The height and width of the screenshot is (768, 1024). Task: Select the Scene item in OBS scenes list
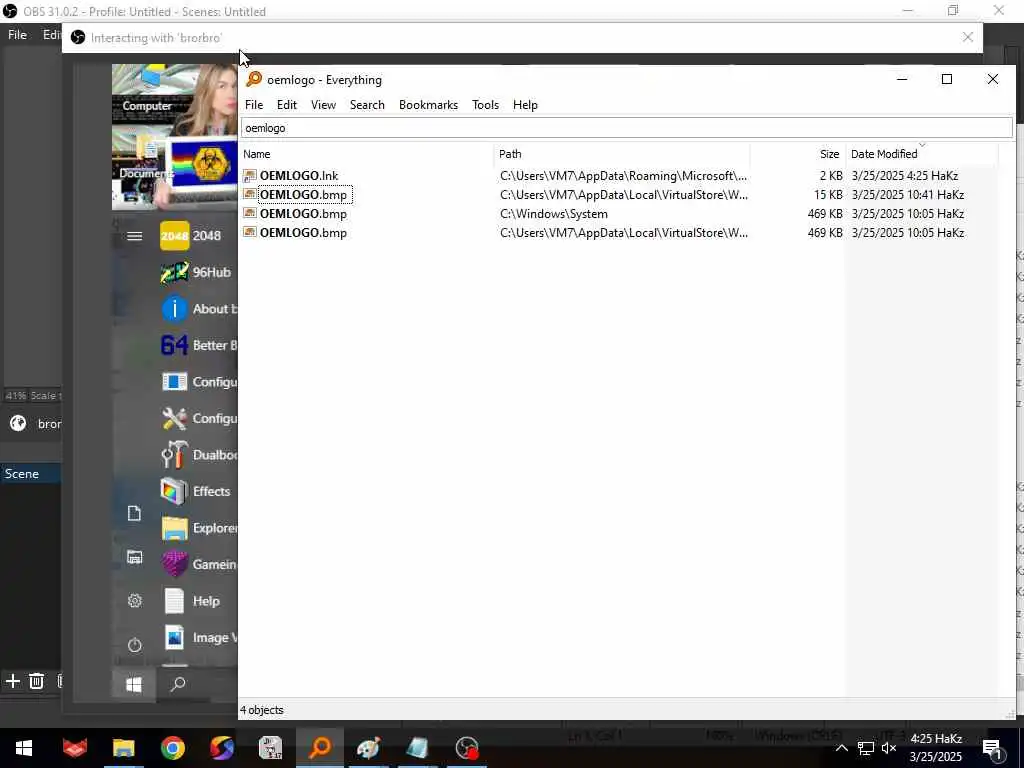31,473
